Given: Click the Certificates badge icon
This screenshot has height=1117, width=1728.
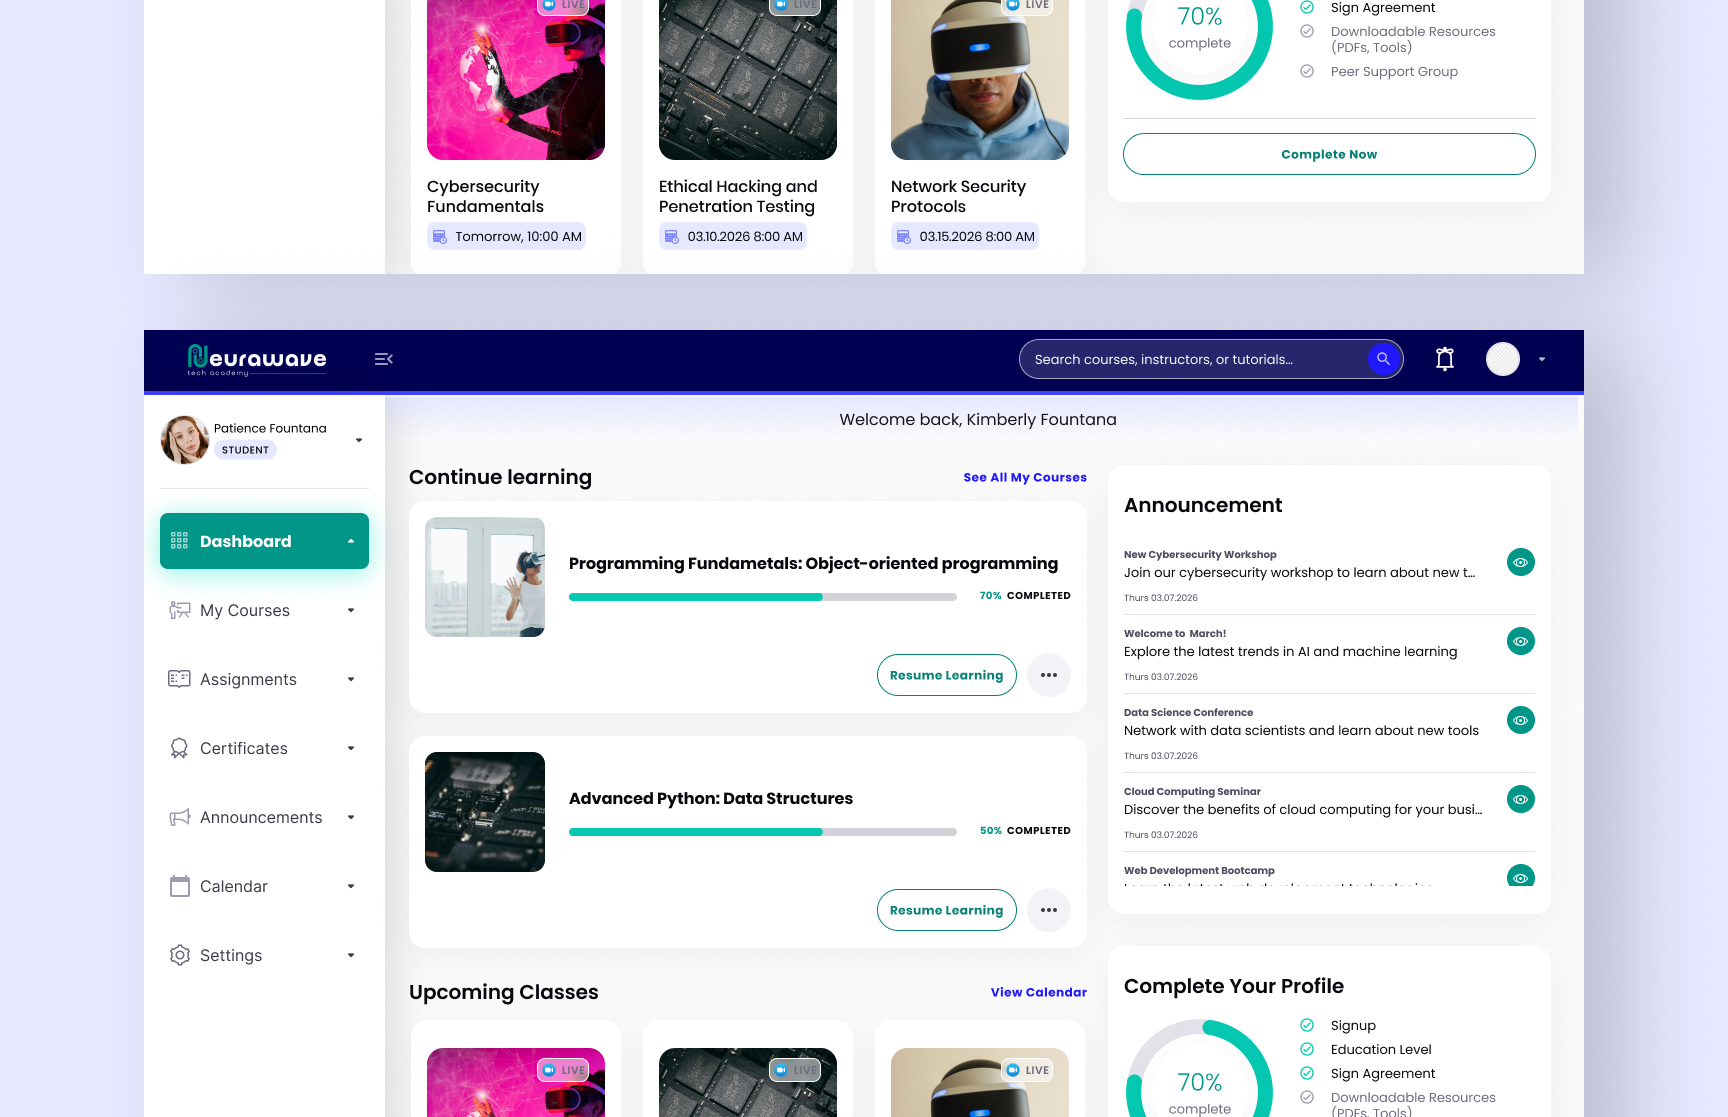Looking at the screenshot, I should (x=180, y=748).
